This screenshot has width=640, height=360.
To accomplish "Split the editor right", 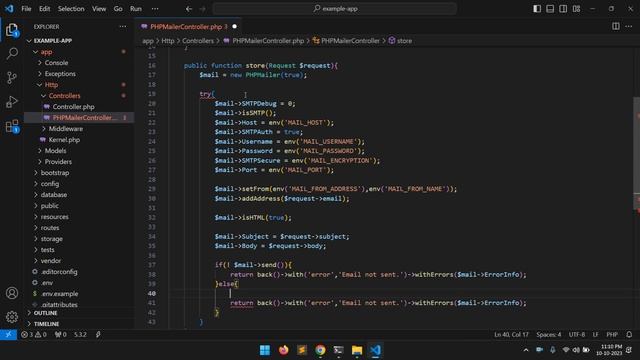I will coord(616,26).
